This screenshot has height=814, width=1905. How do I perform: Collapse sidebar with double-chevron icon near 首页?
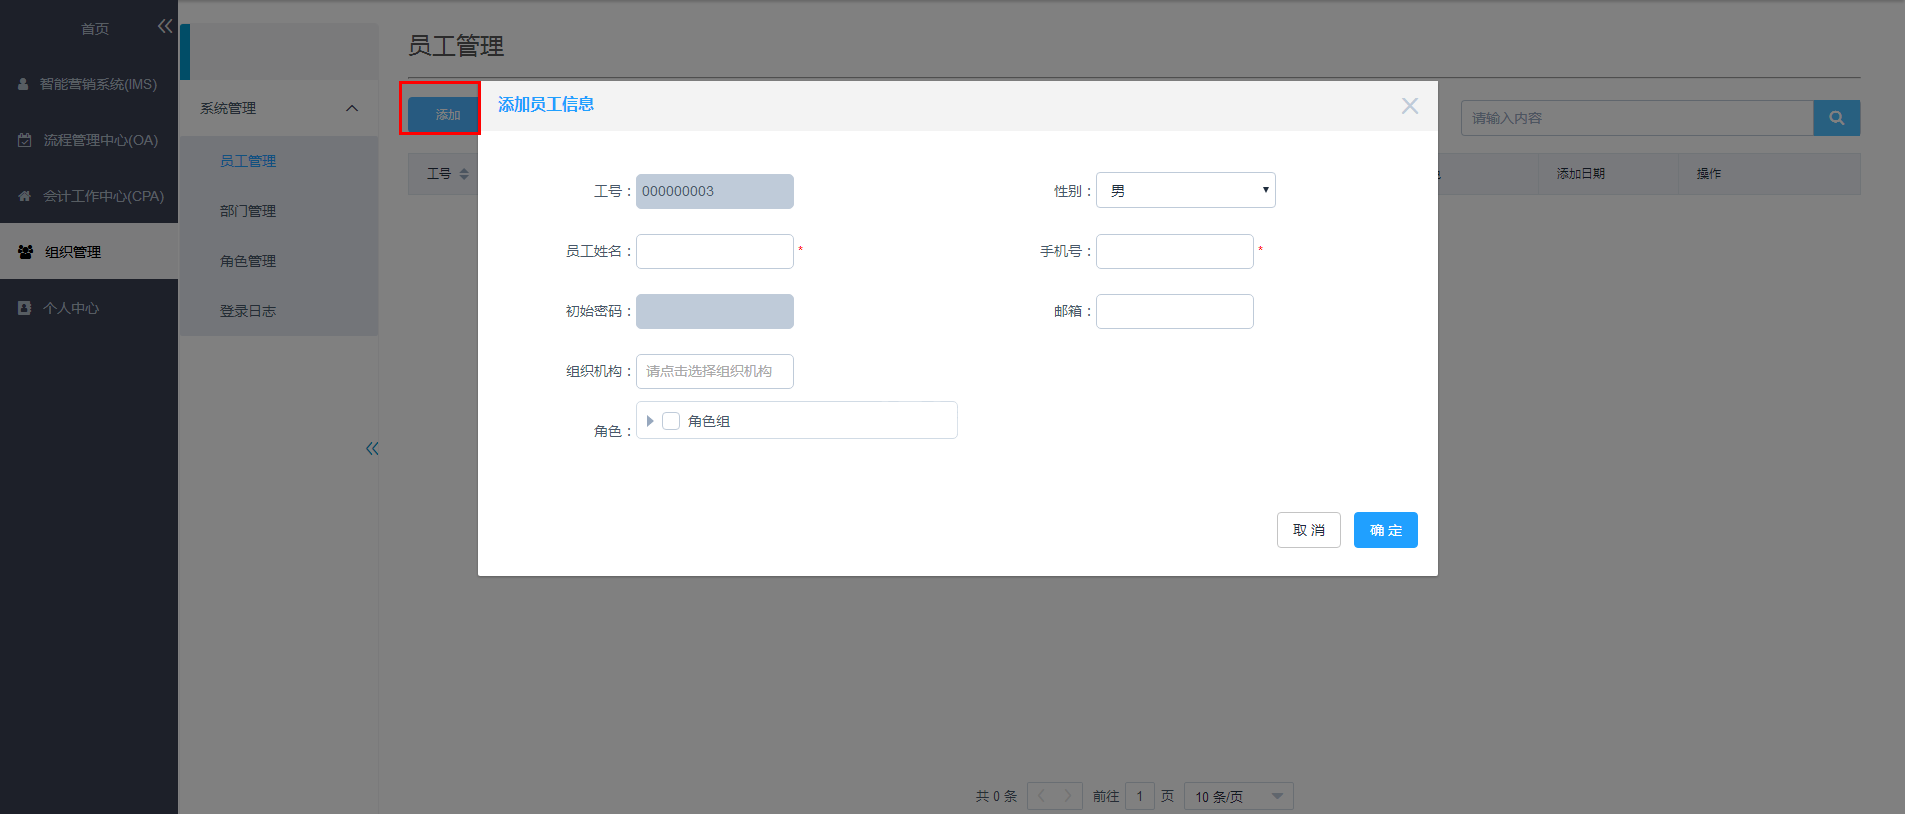(x=165, y=27)
